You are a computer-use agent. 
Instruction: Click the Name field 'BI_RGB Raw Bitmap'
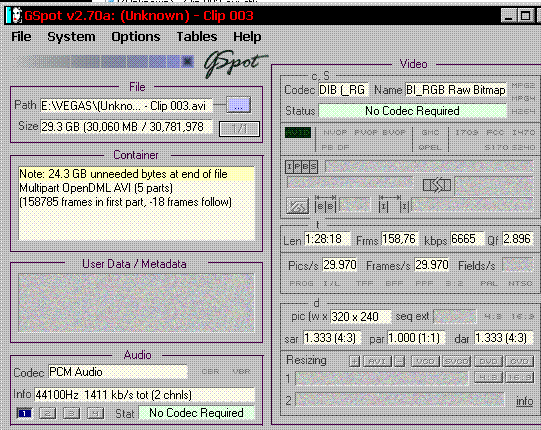coord(455,90)
